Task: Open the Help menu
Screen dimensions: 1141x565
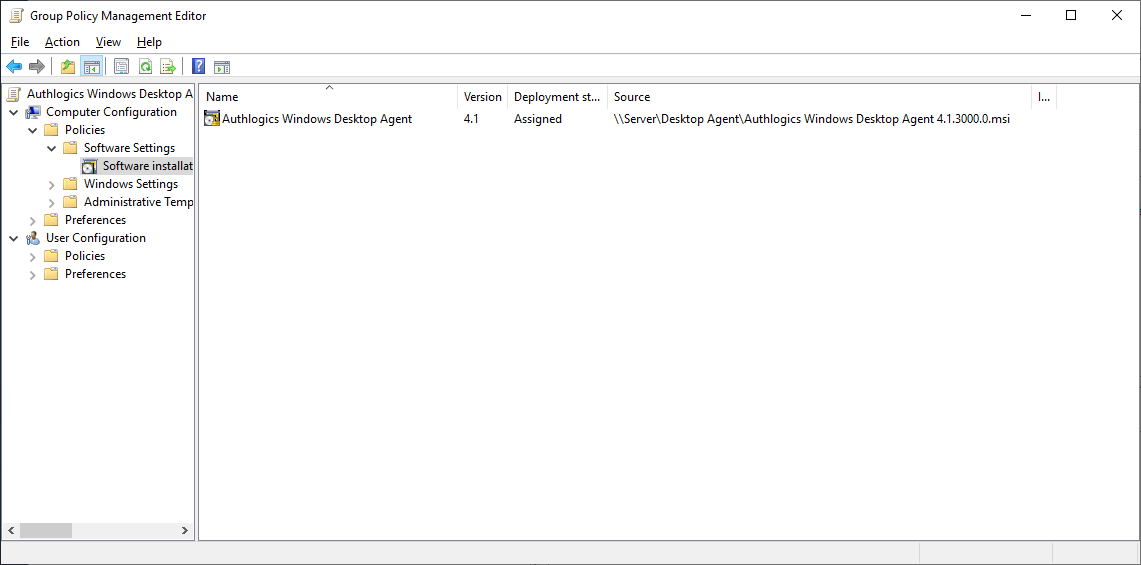Action: (x=149, y=42)
